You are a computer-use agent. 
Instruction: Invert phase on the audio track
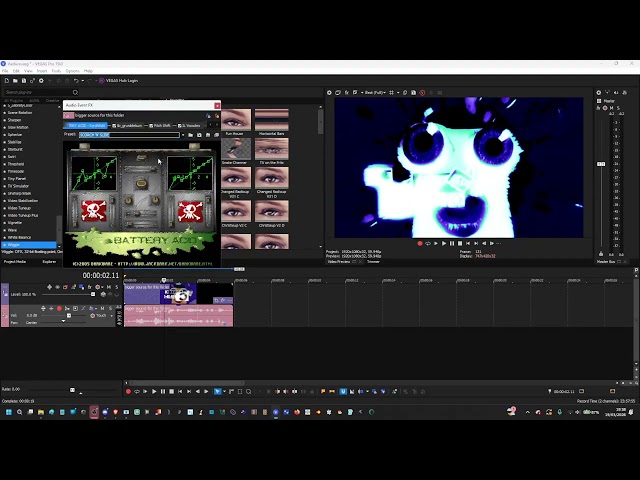pyautogui.click(x=83, y=308)
